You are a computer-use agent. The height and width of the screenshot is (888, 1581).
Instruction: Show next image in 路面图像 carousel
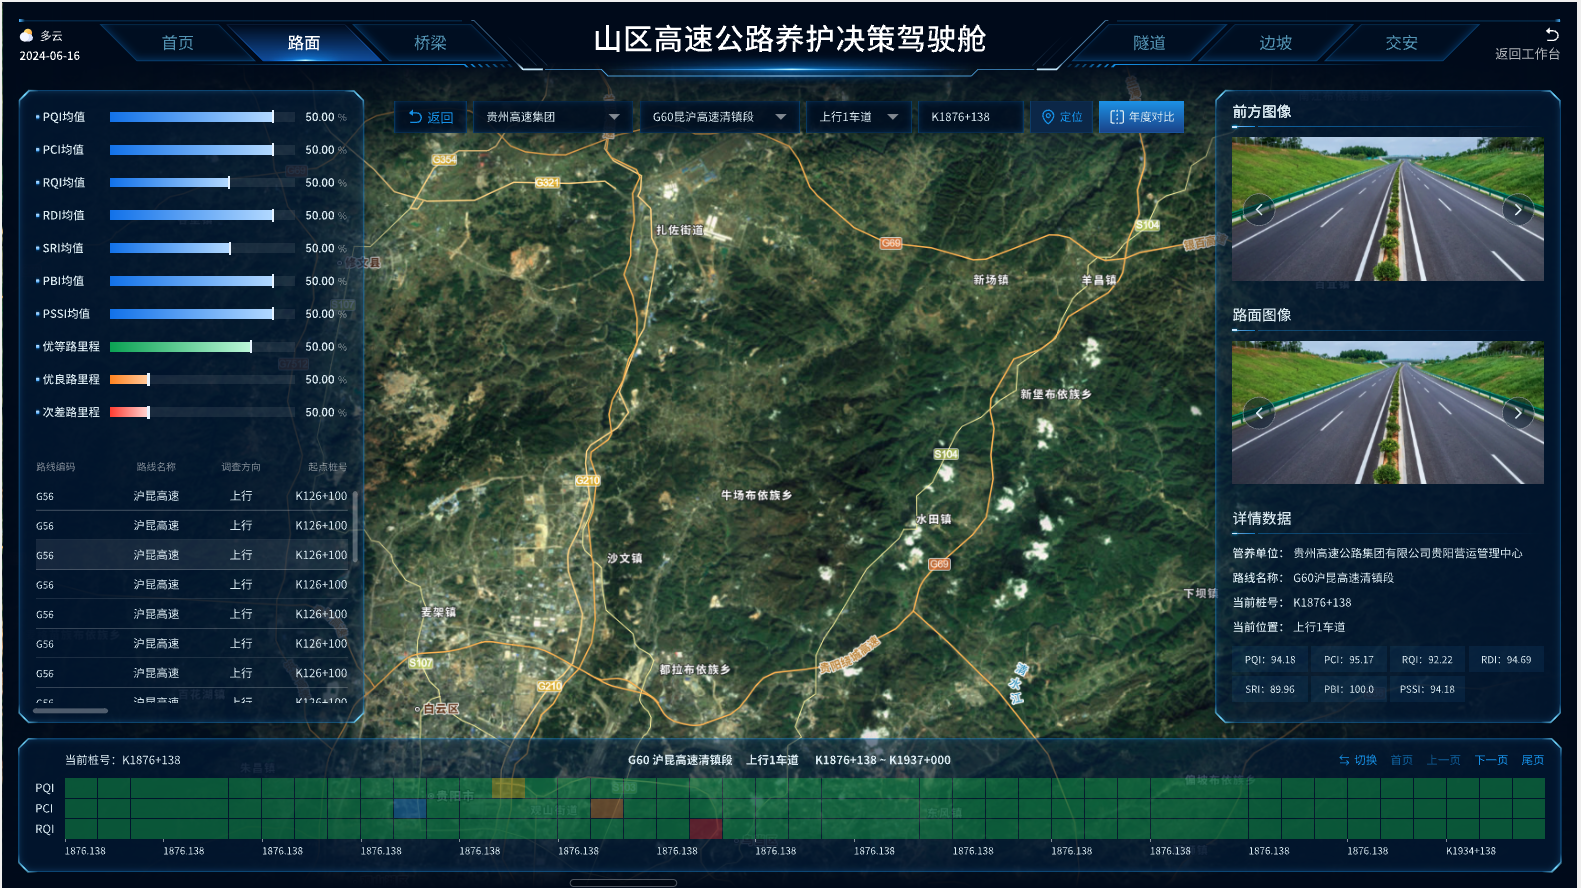point(1518,412)
